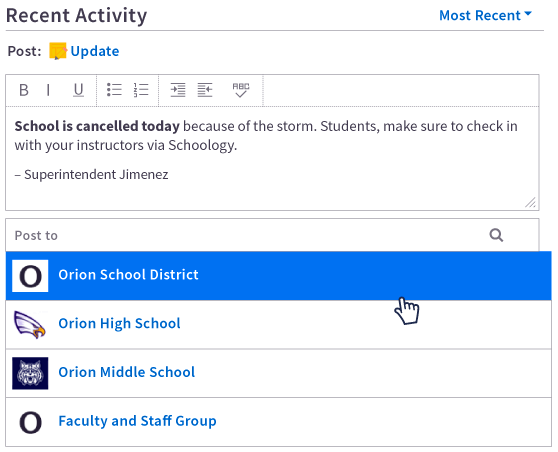
Task: Insert a numbered list
Action: pos(141,90)
